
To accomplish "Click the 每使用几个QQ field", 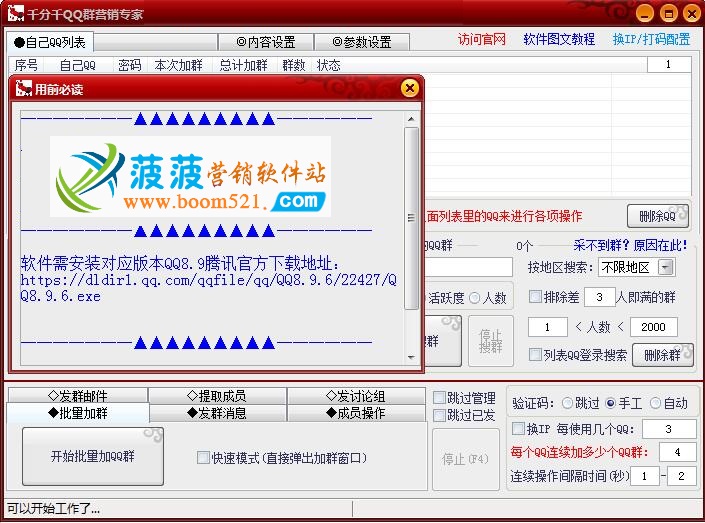I will click(669, 429).
